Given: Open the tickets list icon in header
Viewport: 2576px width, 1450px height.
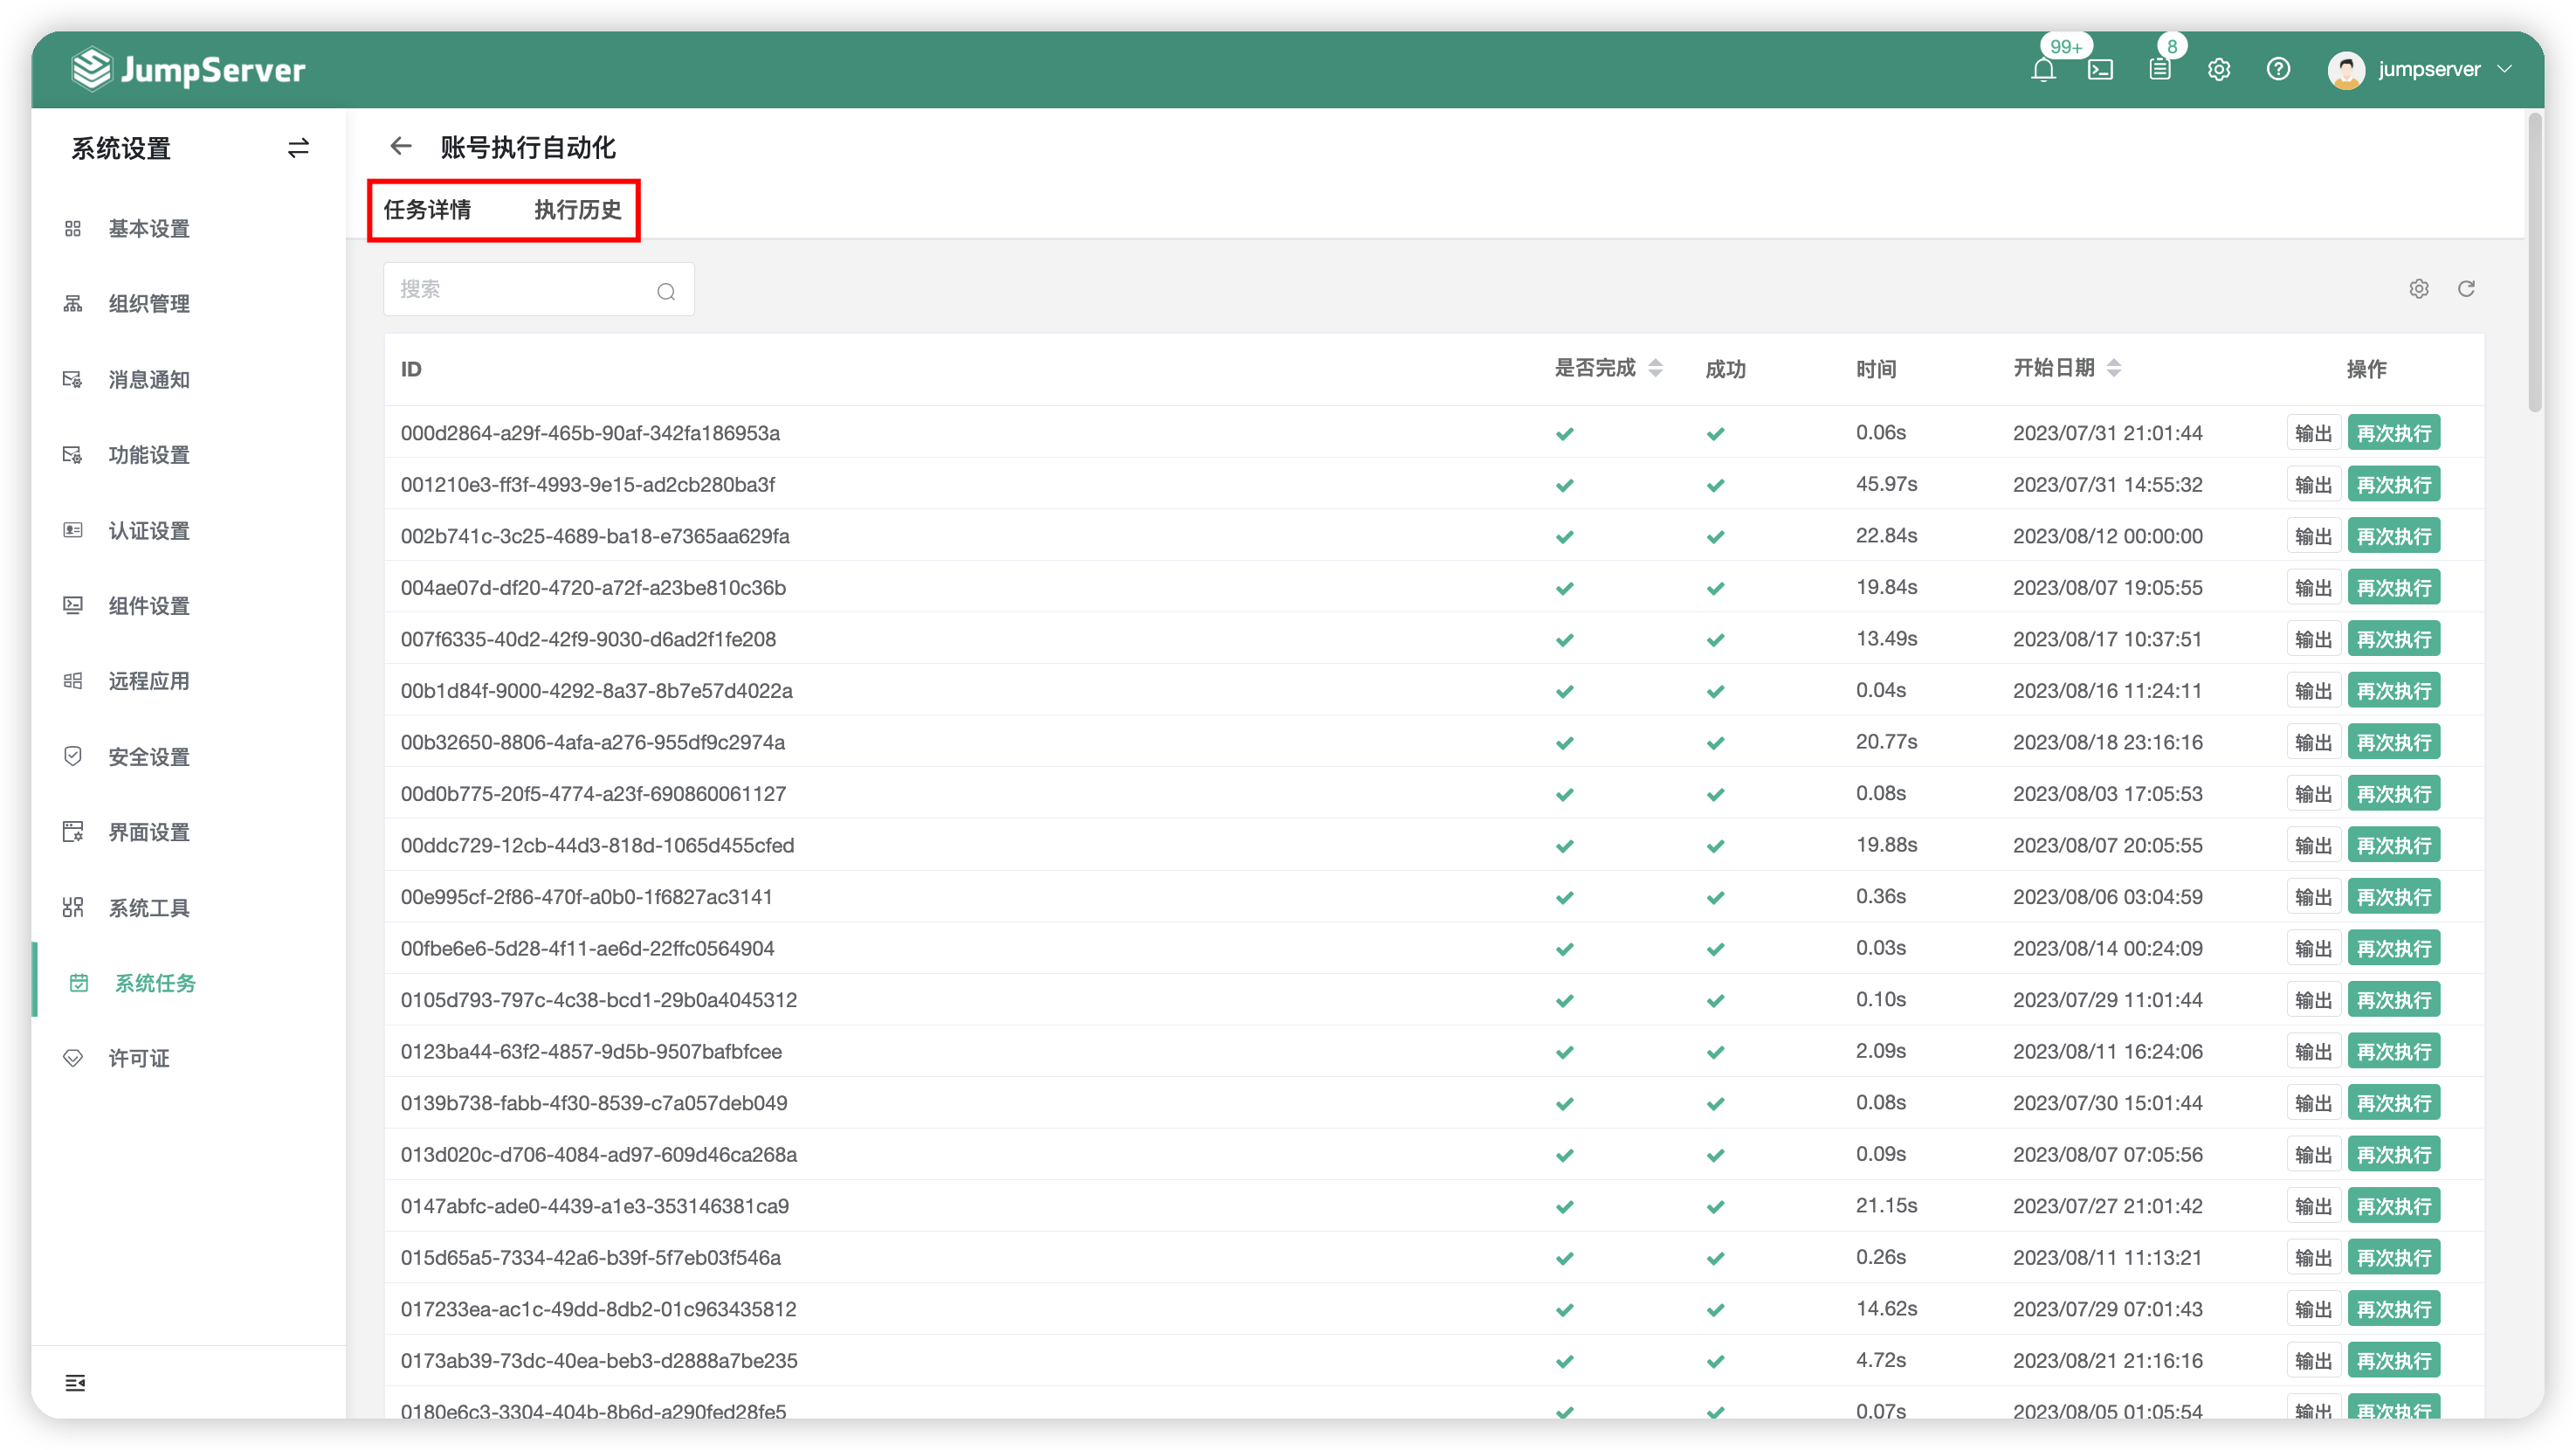Looking at the screenshot, I should pos(2160,69).
